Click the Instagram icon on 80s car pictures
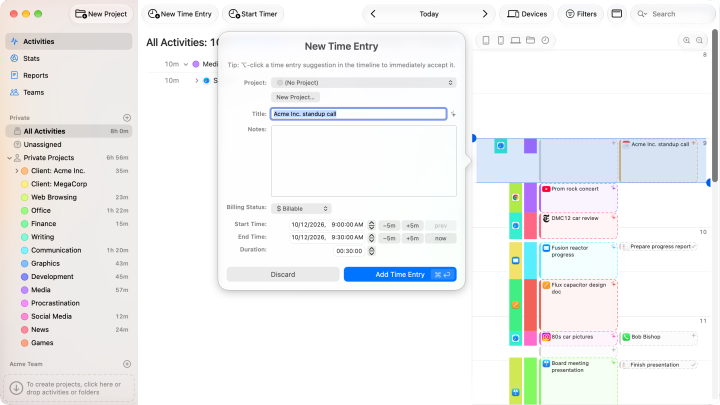Viewport: 720px width, 405px height. [x=546, y=337]
